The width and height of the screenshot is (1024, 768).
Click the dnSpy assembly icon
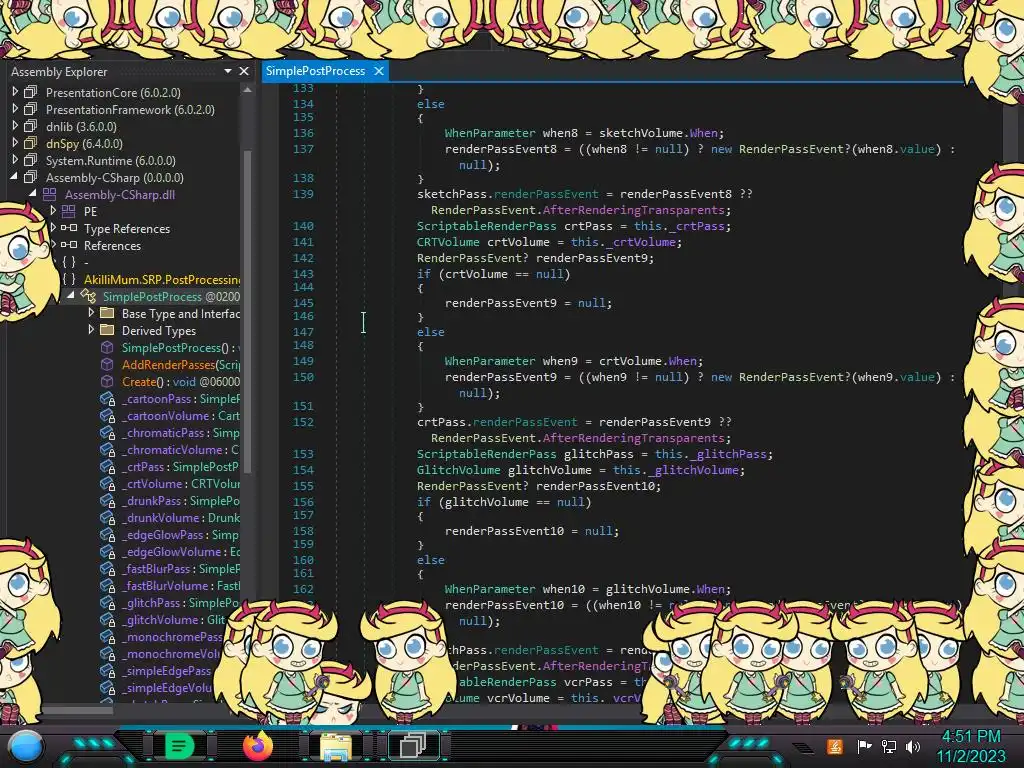tap(31, 143)
